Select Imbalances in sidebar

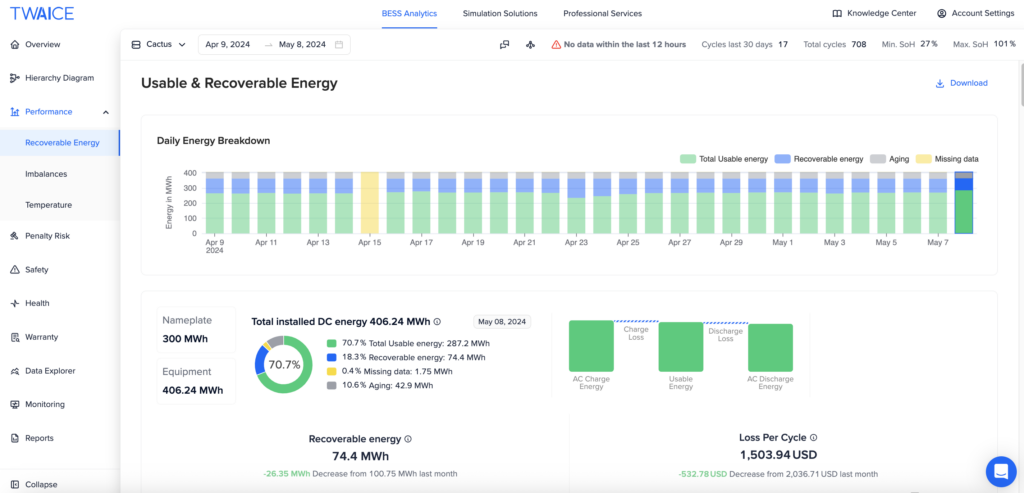point(46,174)
